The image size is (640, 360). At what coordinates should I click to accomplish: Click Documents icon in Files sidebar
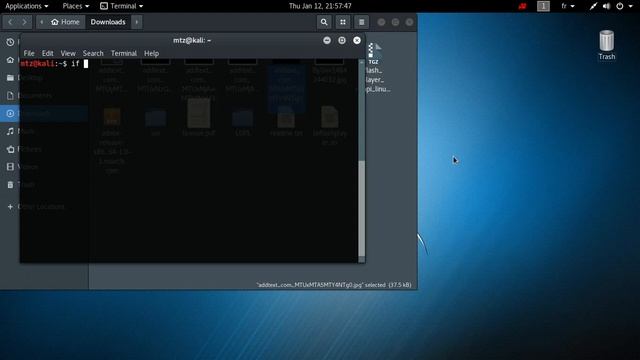pyautogui.click(x=10, y=96)
